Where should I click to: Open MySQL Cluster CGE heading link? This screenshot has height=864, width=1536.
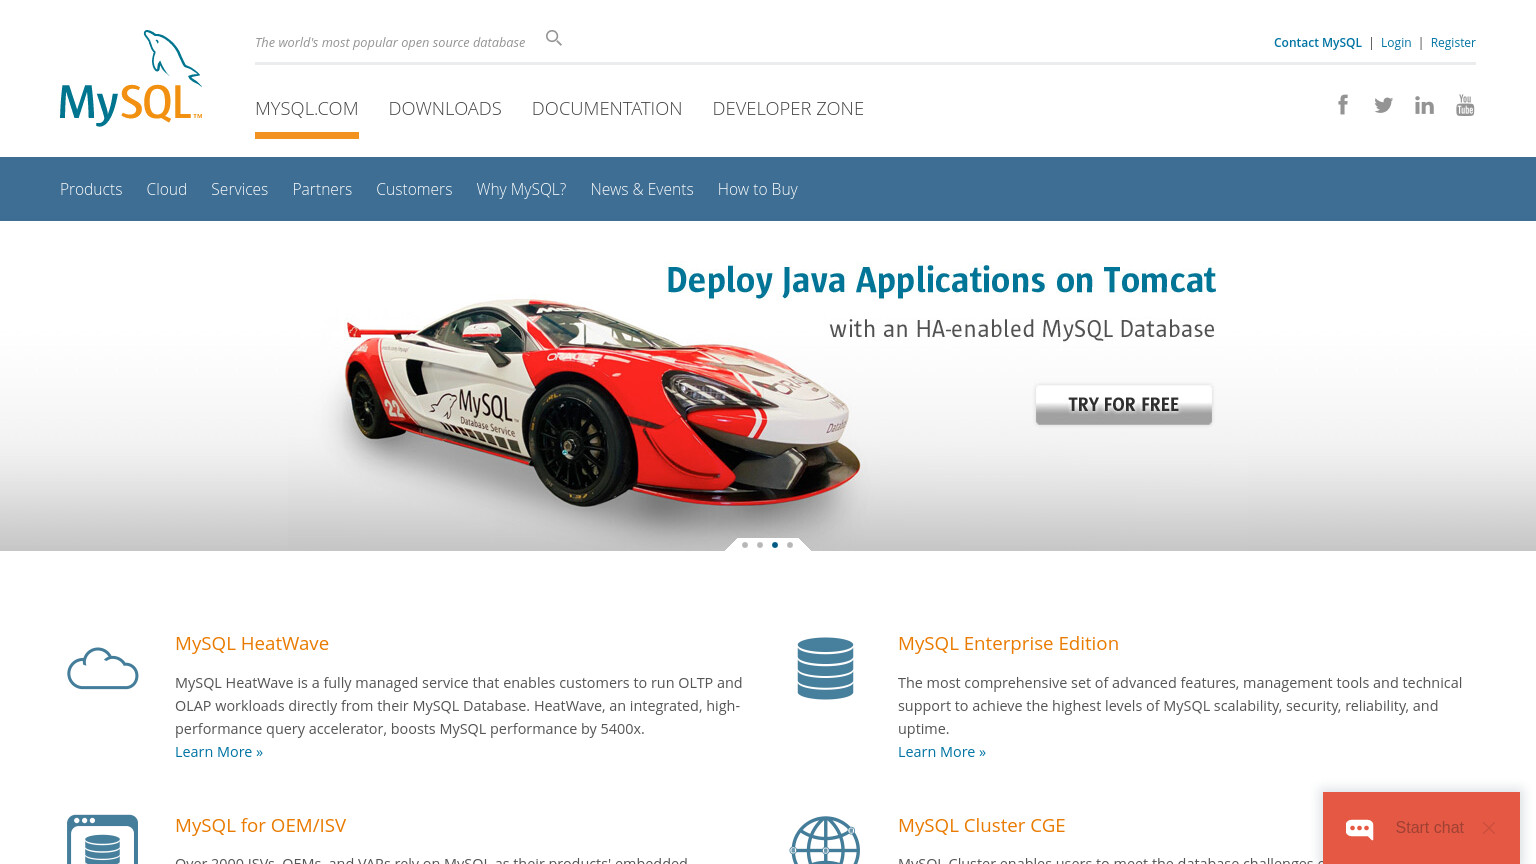tap(982, 825)
